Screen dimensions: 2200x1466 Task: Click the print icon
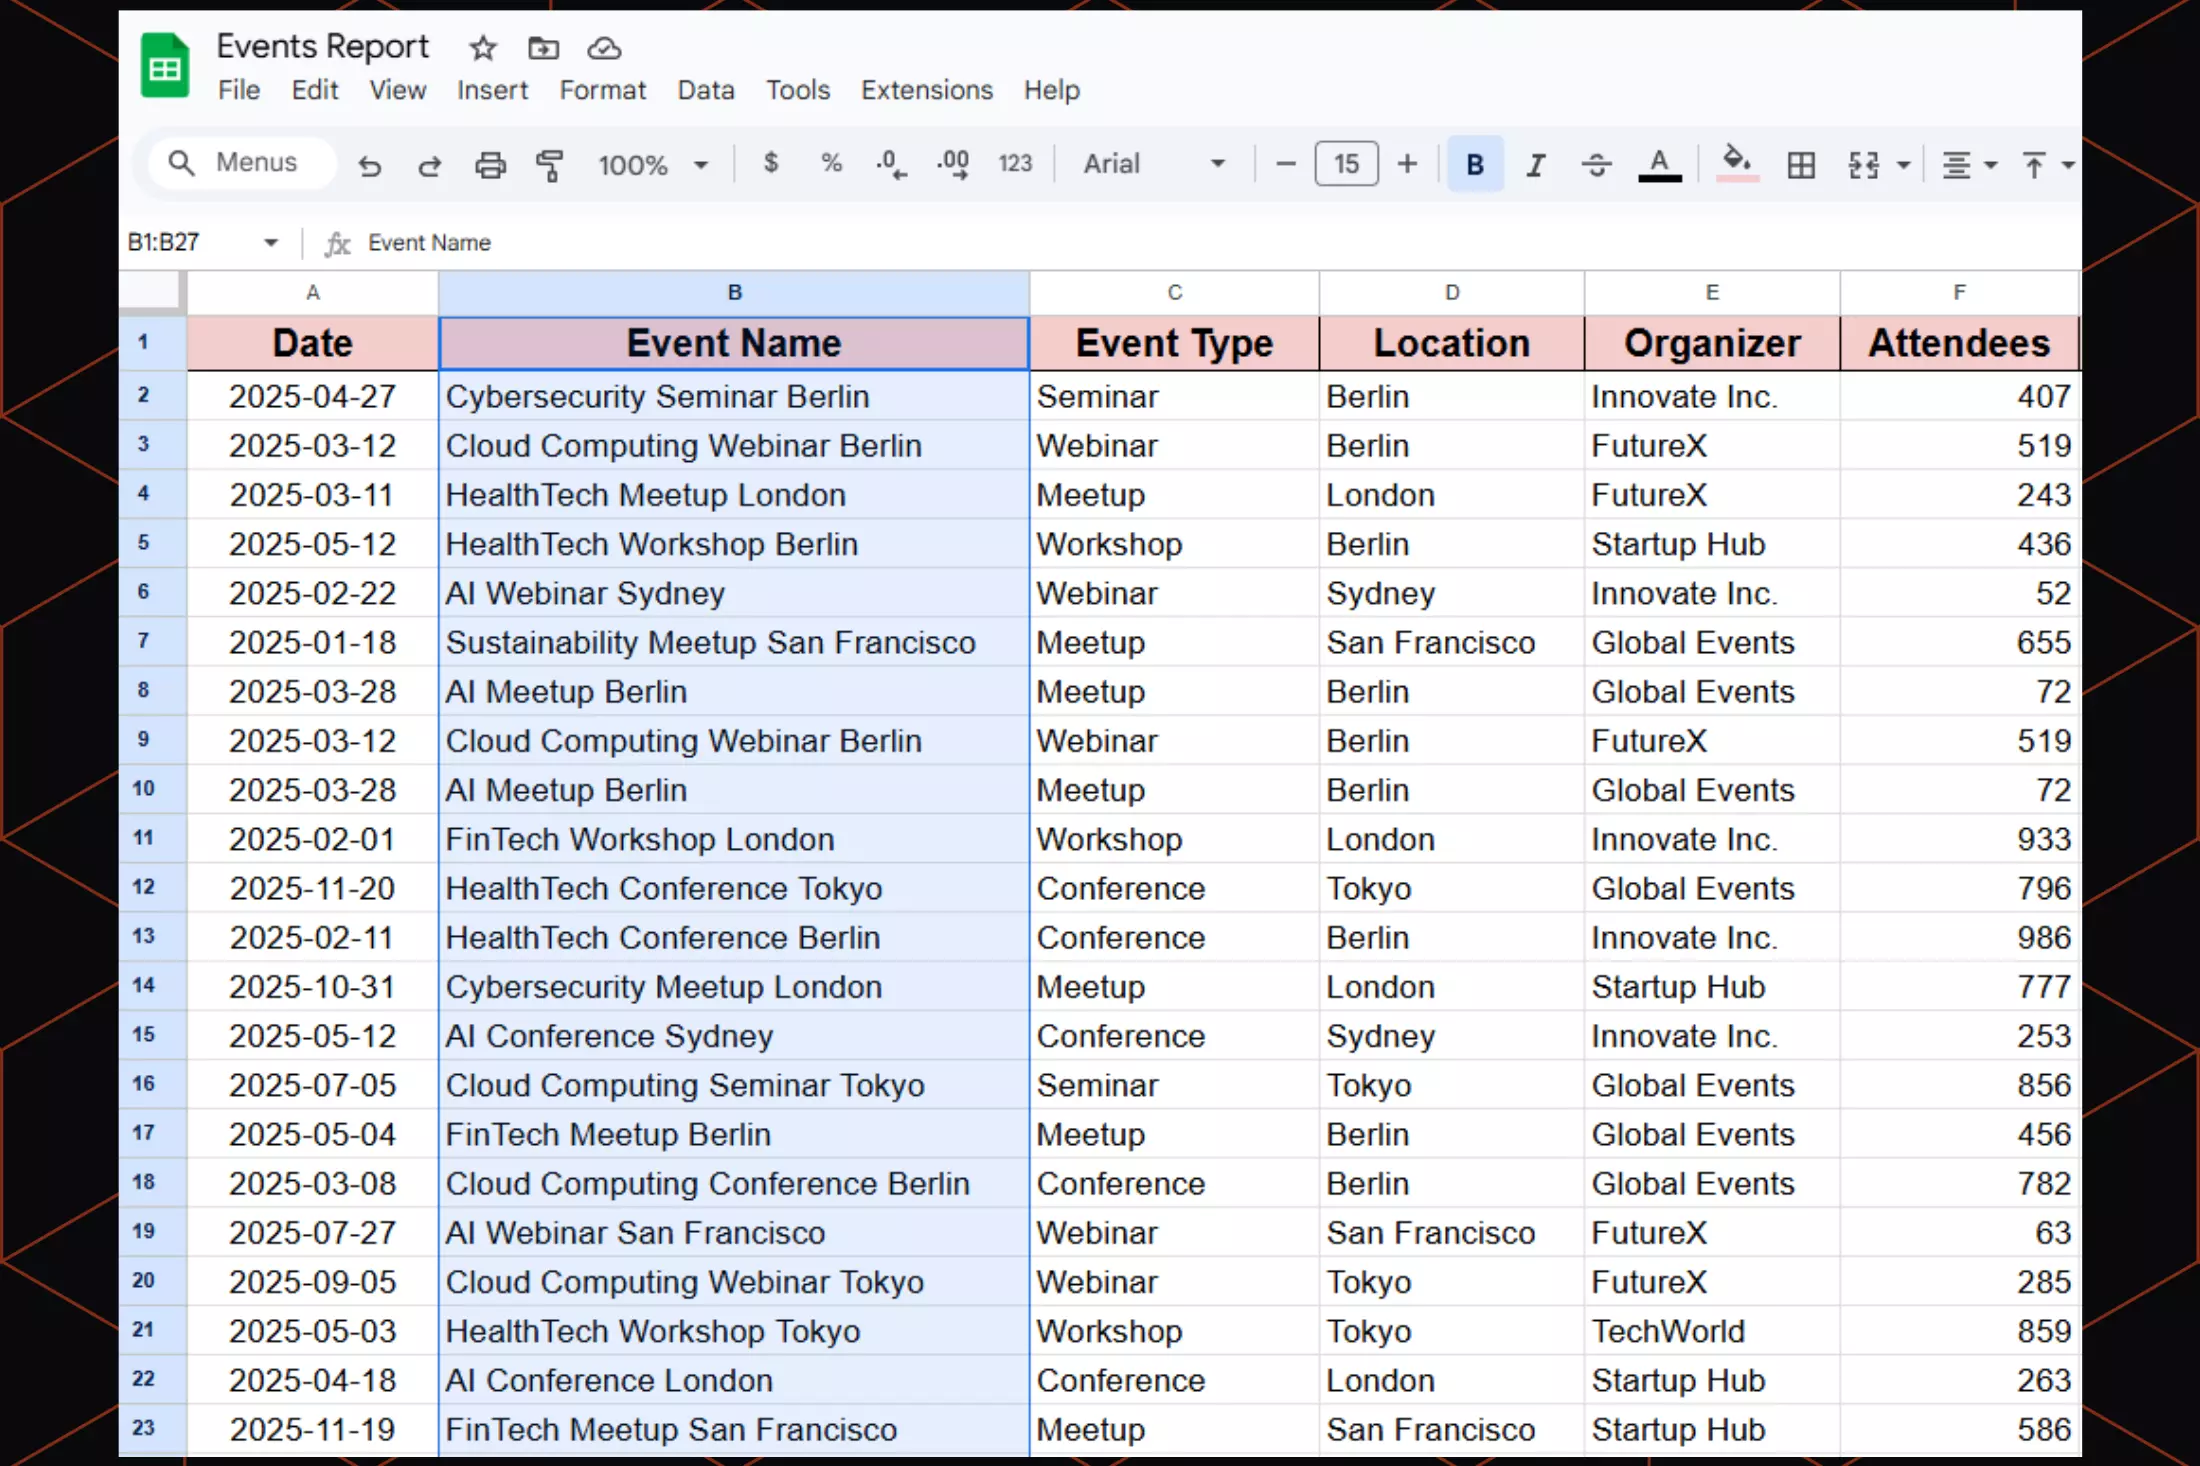[490, 165]
